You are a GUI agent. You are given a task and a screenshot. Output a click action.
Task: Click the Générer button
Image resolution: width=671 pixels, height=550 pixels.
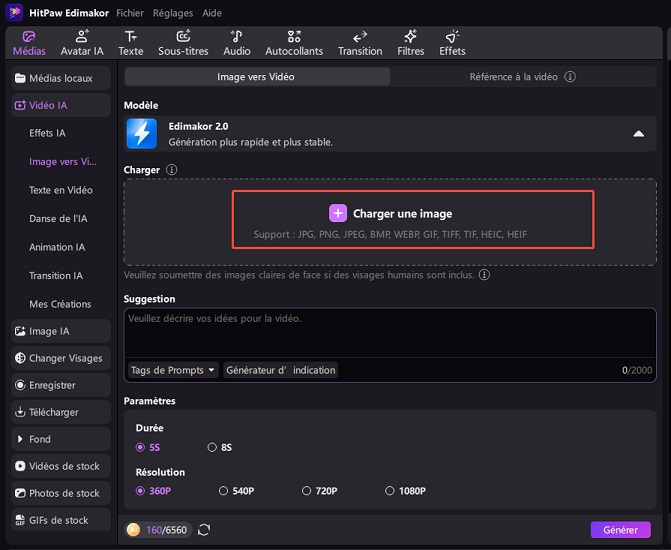click(x=620, y=530)
